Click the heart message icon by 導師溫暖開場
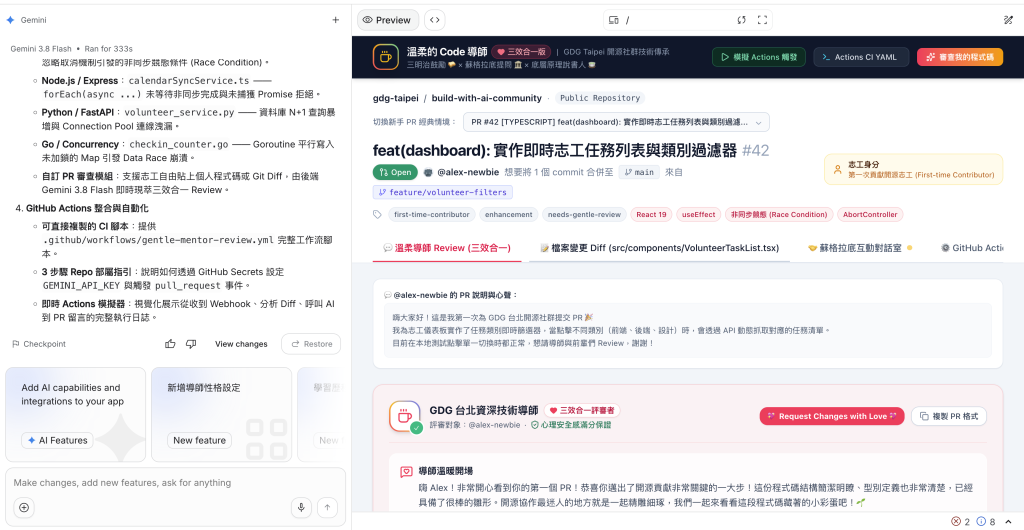 (x=406, y=471)
